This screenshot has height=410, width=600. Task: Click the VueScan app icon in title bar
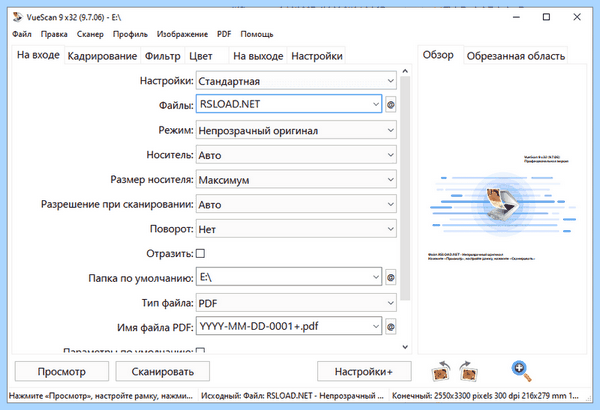click(x=18, y=17)
